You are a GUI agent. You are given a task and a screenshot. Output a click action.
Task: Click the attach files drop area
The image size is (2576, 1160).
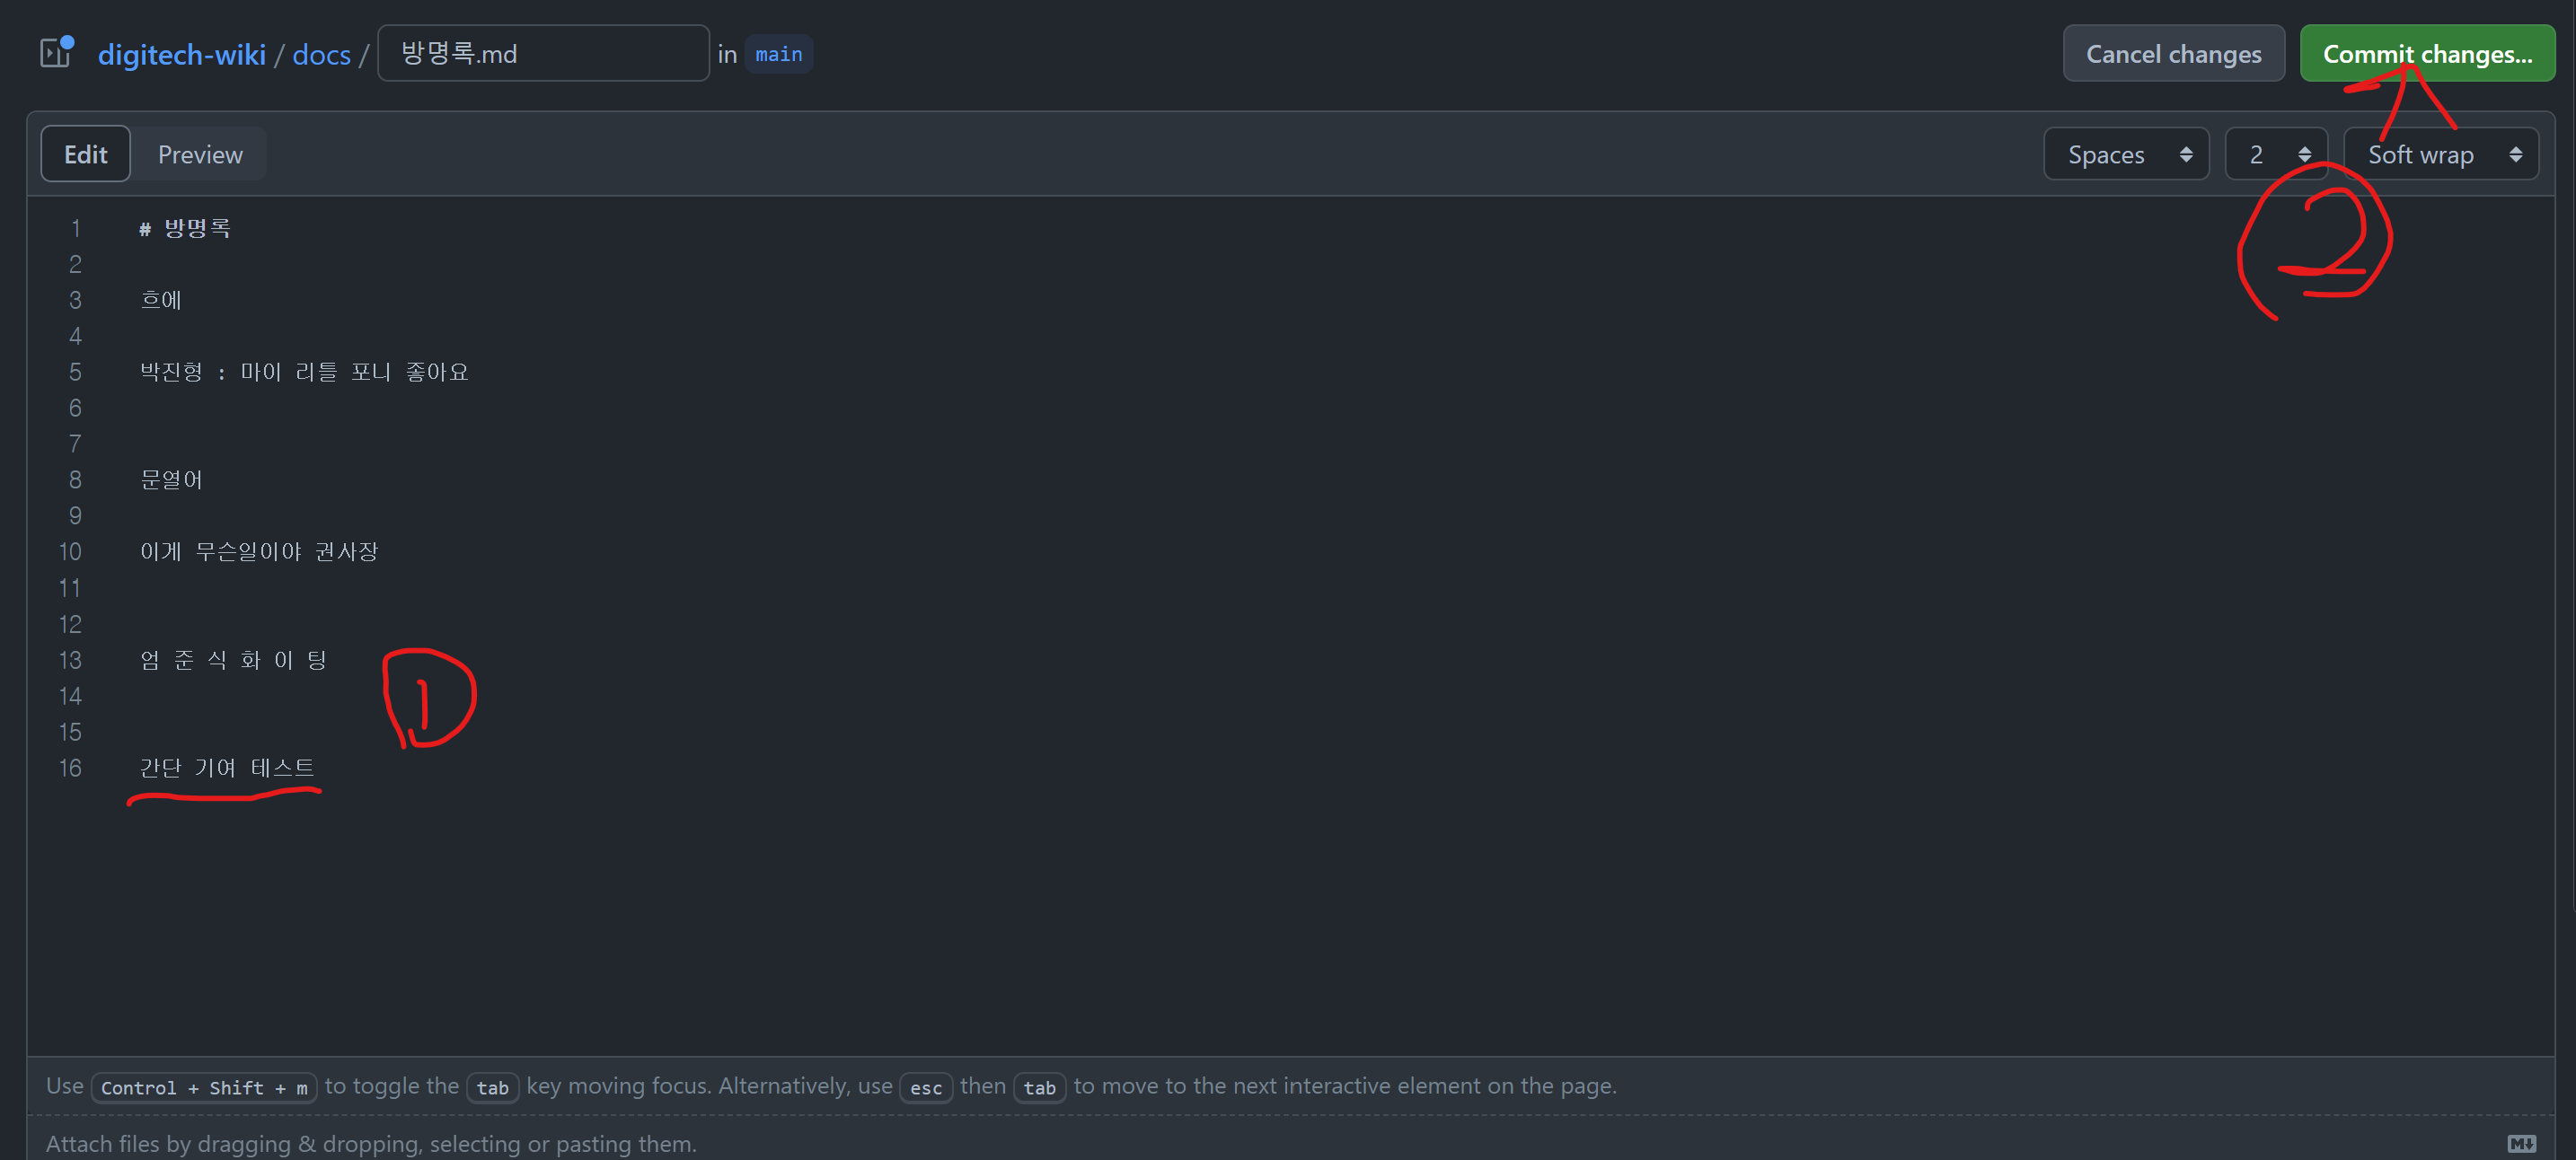pos(371,1143)
